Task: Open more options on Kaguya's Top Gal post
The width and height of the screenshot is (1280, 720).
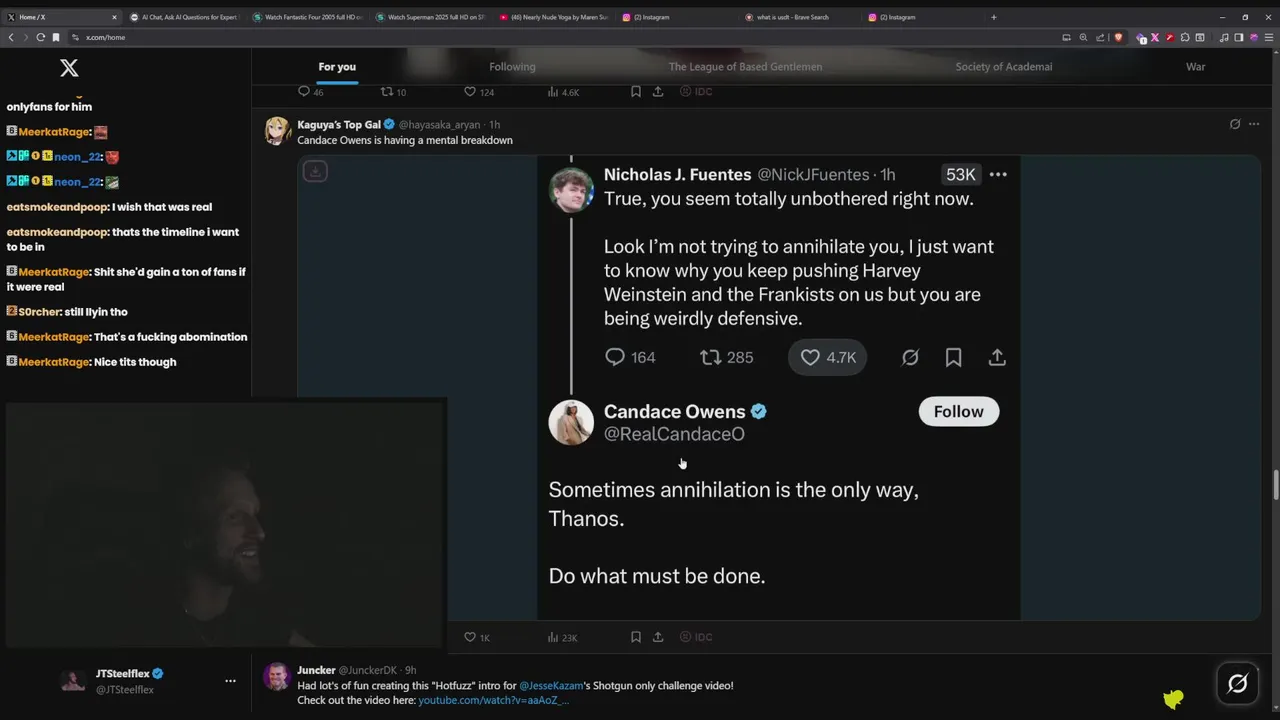Action: coord(1254,124)
